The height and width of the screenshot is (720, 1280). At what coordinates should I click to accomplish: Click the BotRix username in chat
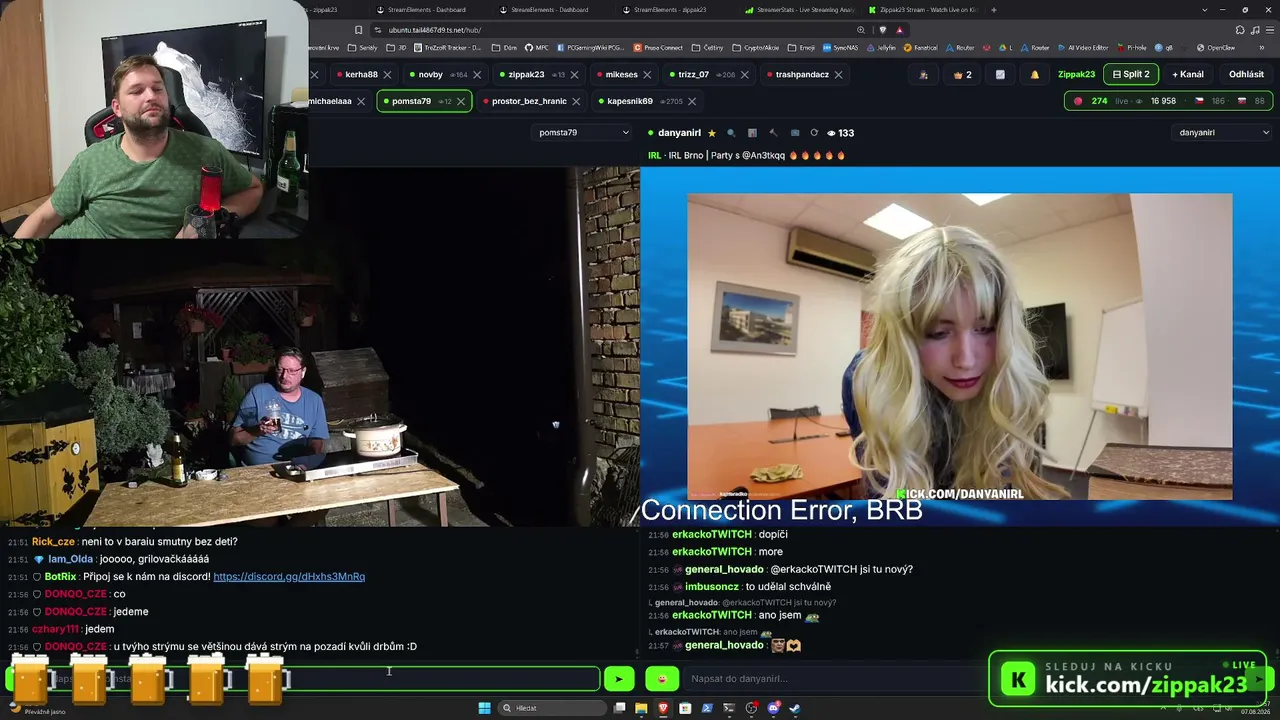(61, 576)
